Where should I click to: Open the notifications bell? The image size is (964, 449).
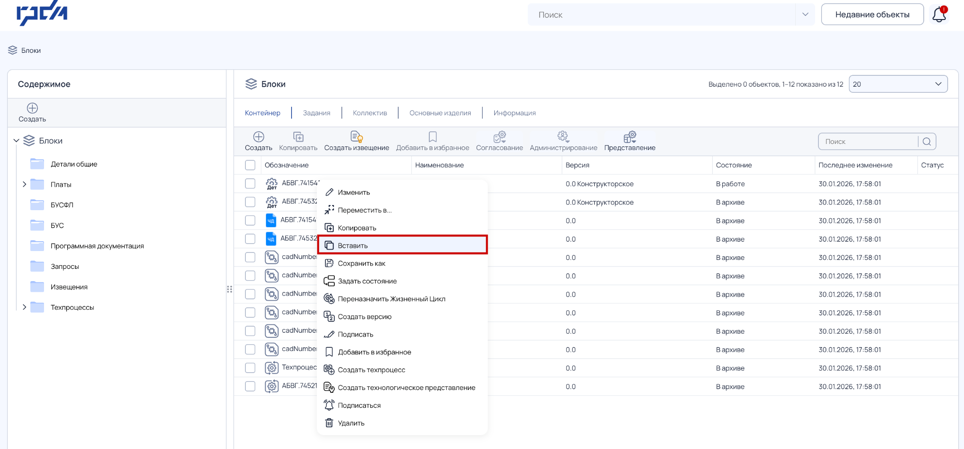click(x=939, y=15)
